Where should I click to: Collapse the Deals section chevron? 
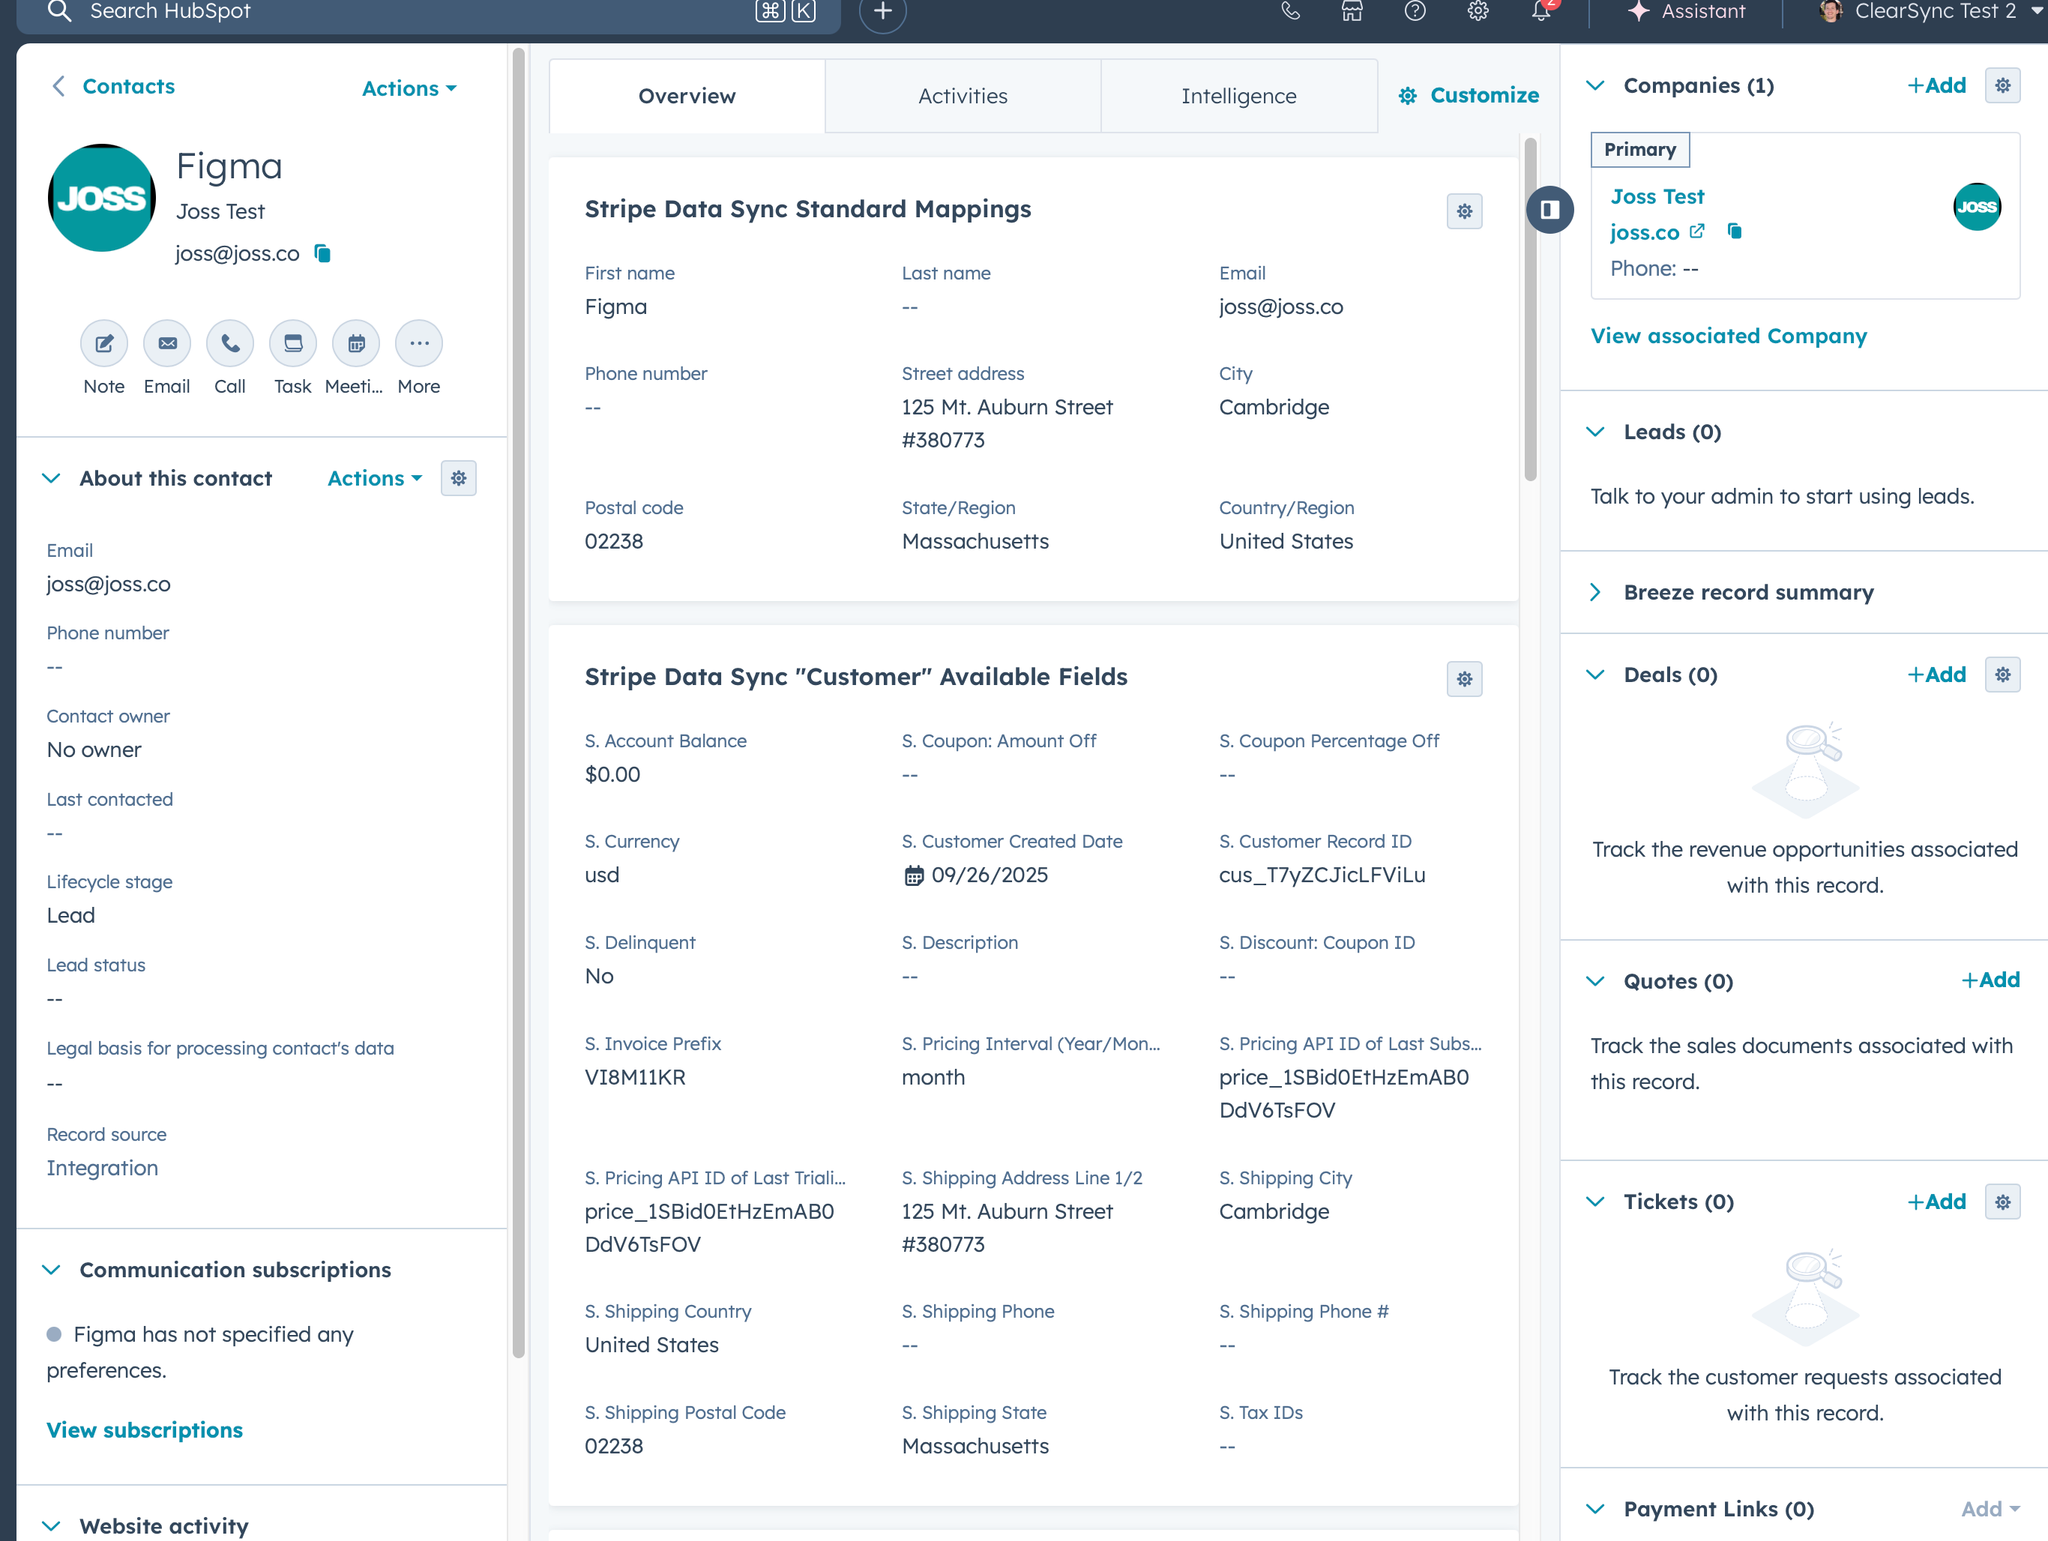[x=1596, y=675]
